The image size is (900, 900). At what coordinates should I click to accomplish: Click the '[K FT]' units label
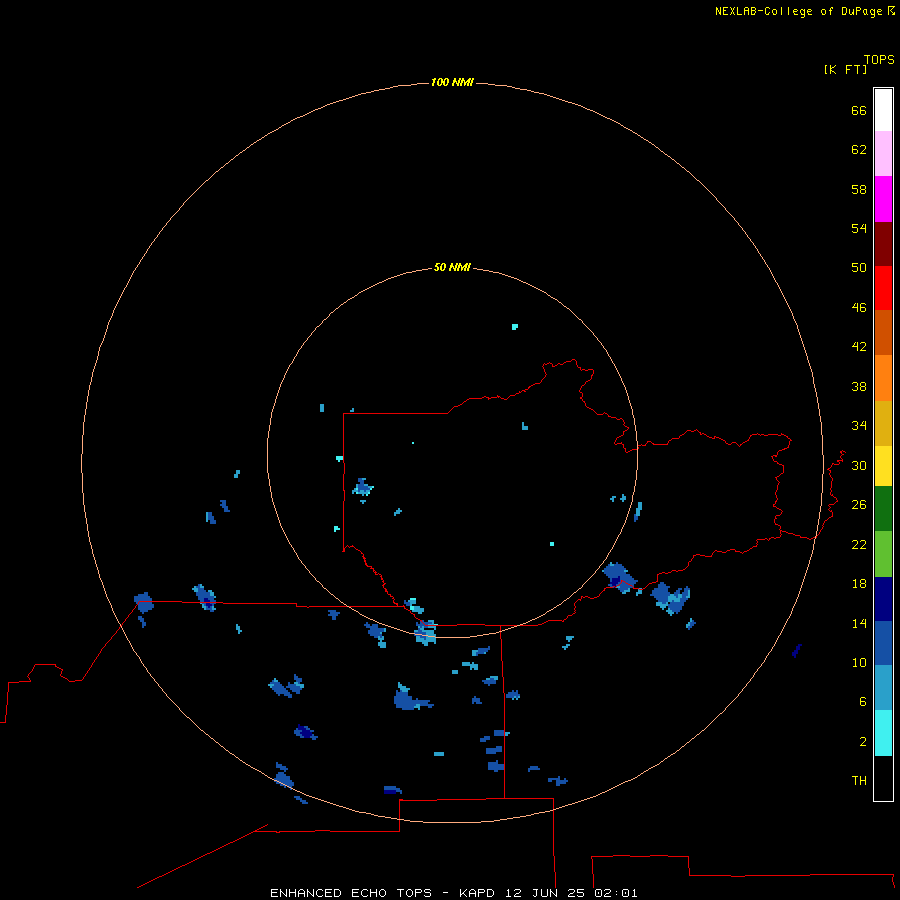point(845,69)
